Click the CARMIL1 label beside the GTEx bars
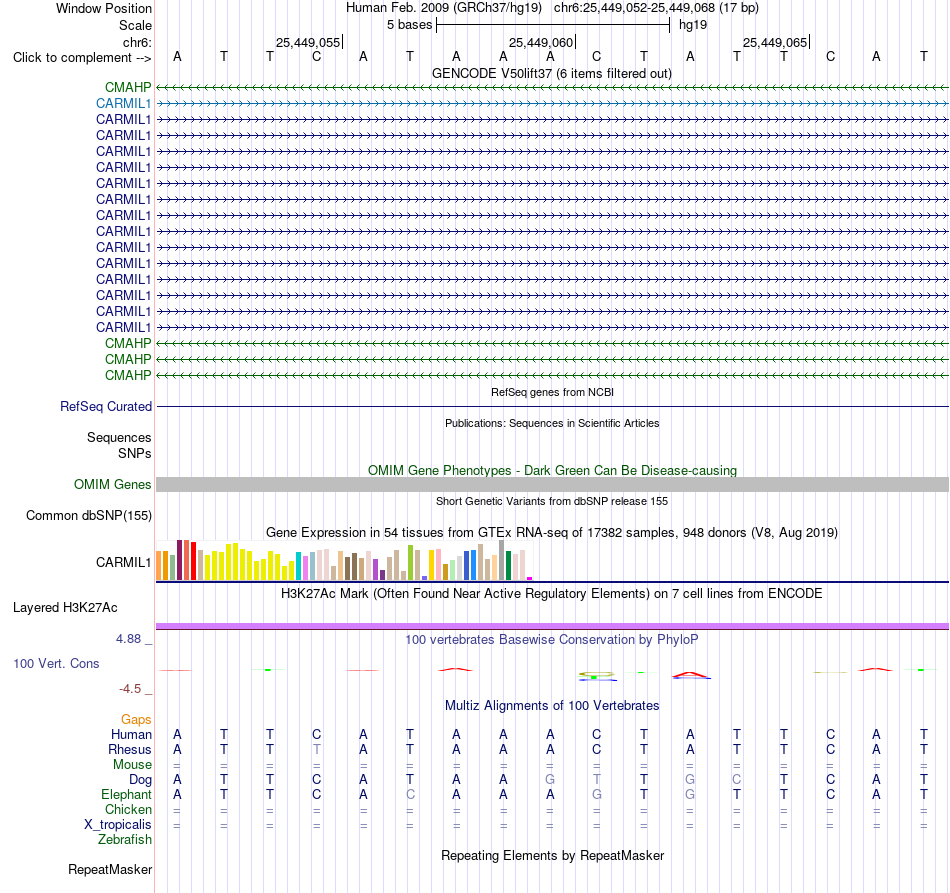The image size is (950, 893). tap(123, 562)
